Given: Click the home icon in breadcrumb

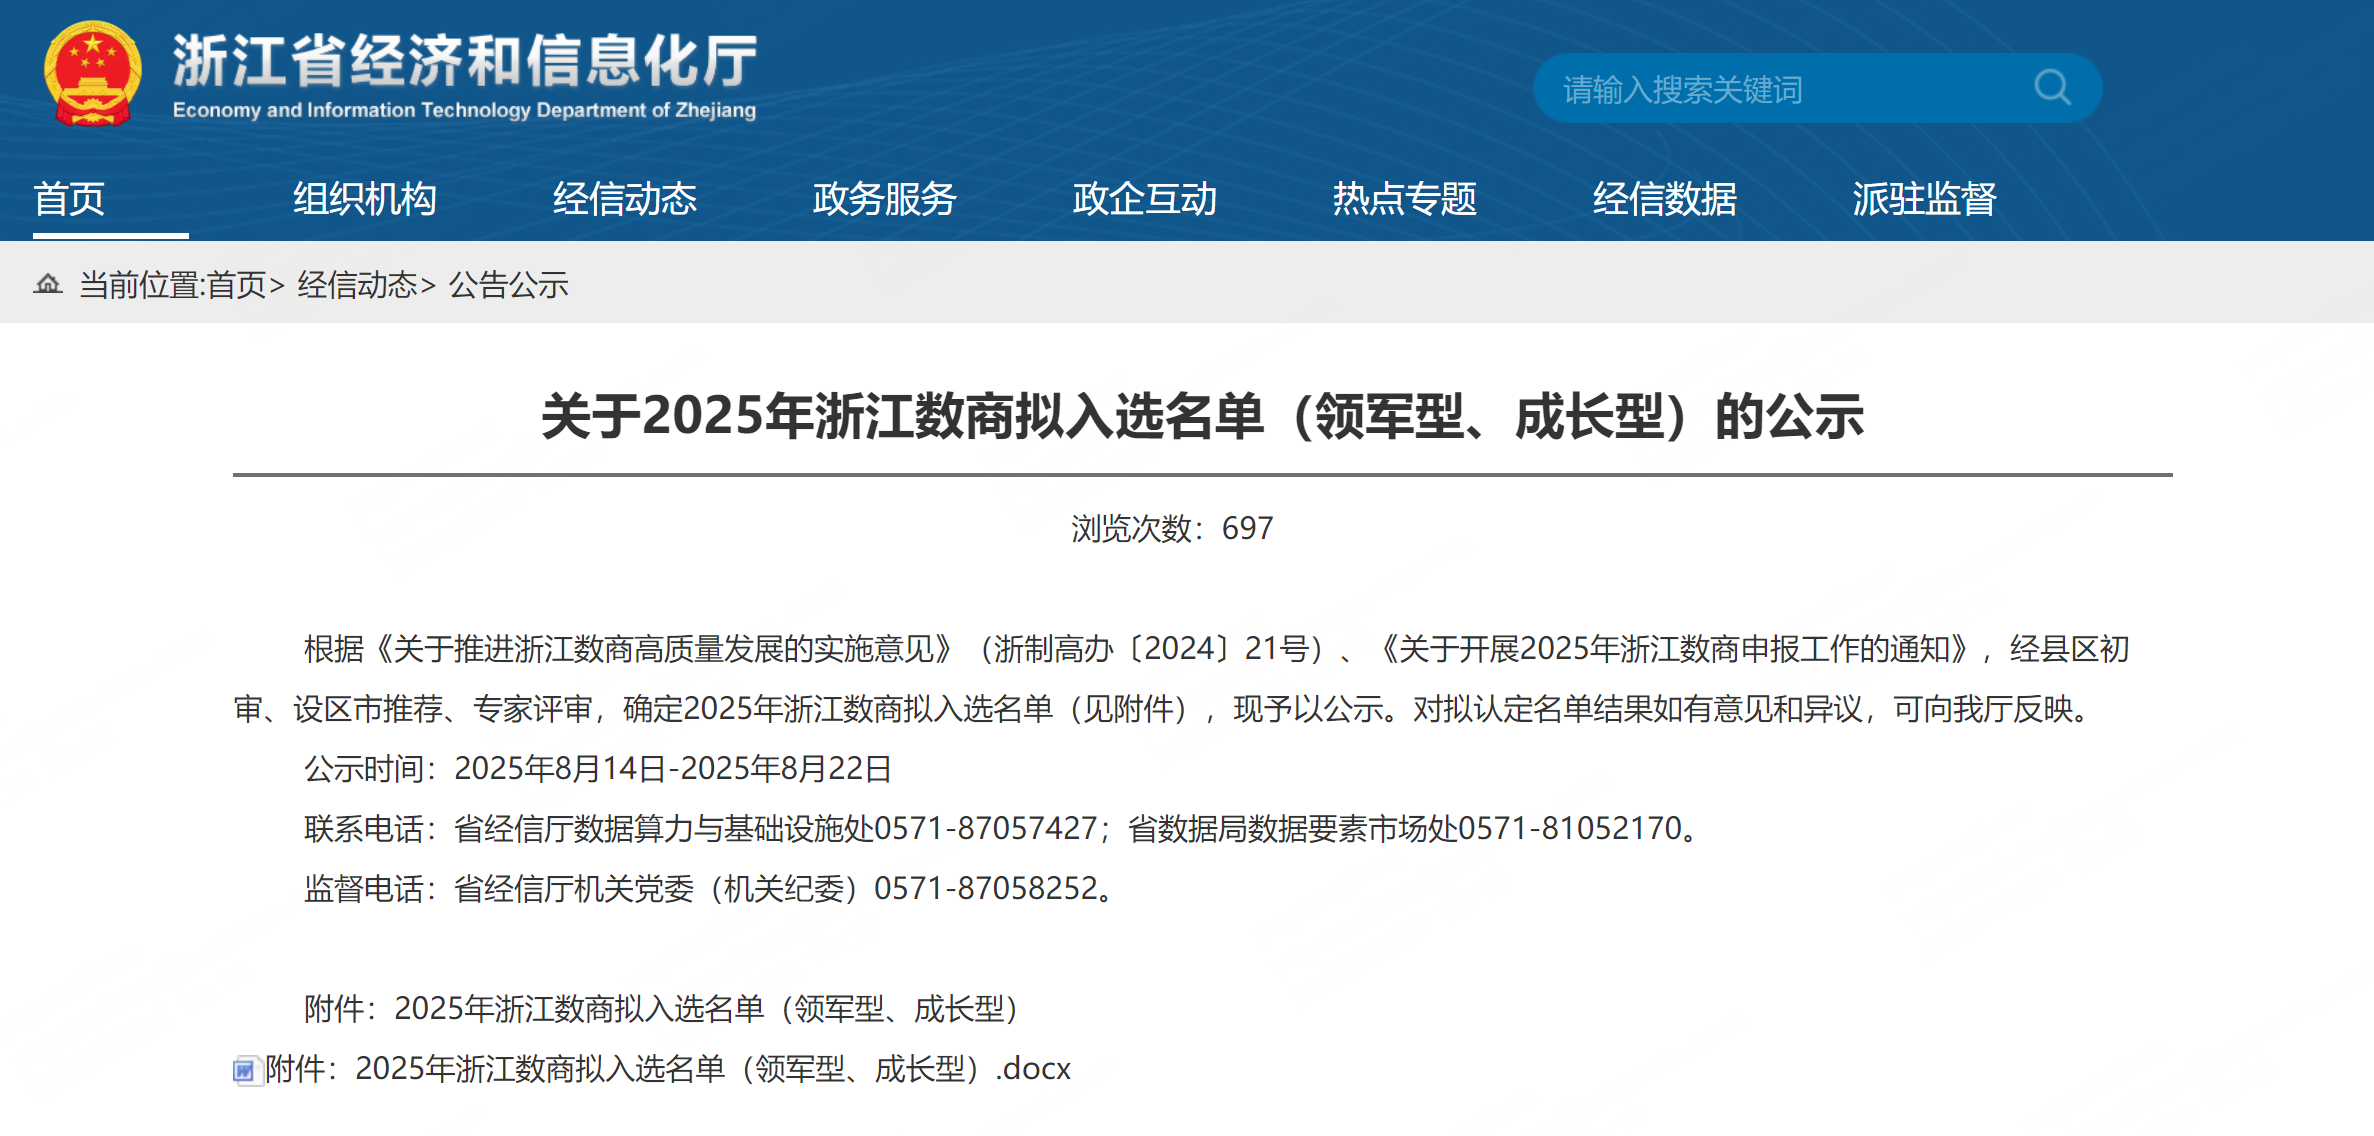Looking at the screenshot, I should coord(48,284).
